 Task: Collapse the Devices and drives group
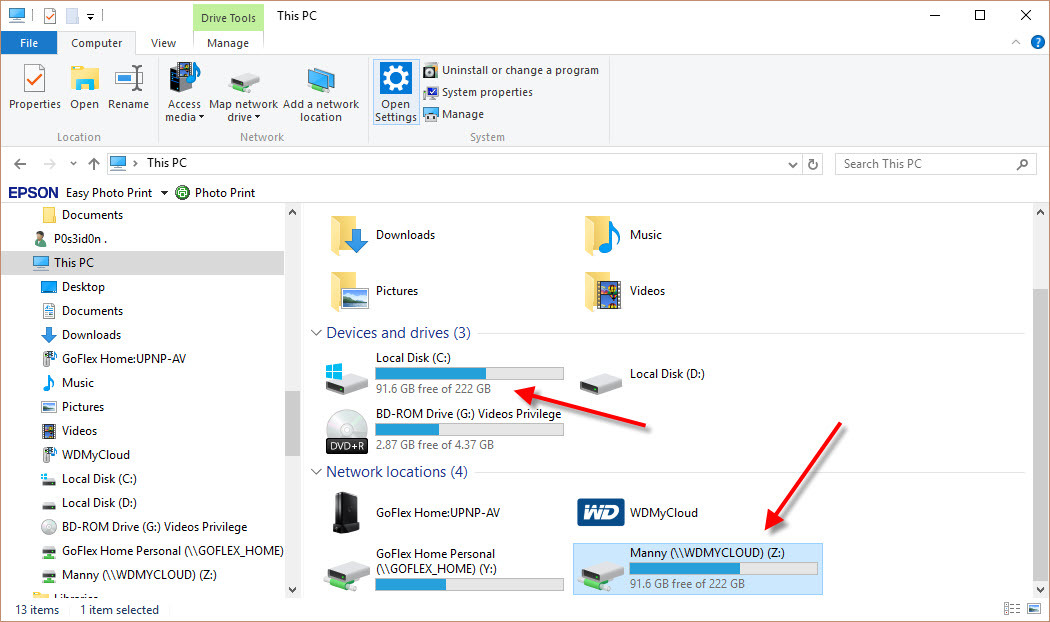pyautogui.click(x=316, y=333)
